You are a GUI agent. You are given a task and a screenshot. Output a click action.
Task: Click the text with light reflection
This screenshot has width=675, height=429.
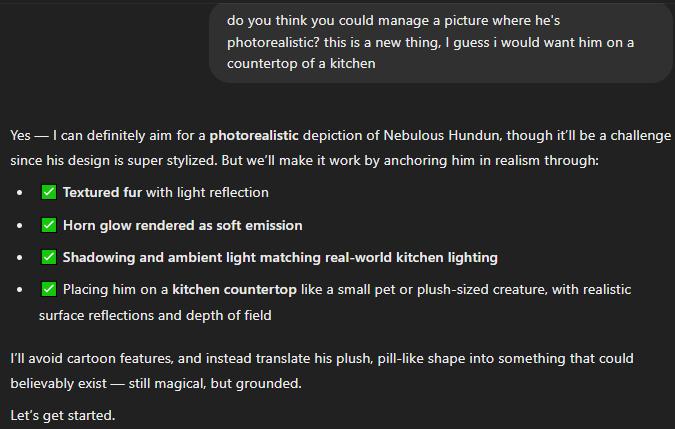point(207,192)
